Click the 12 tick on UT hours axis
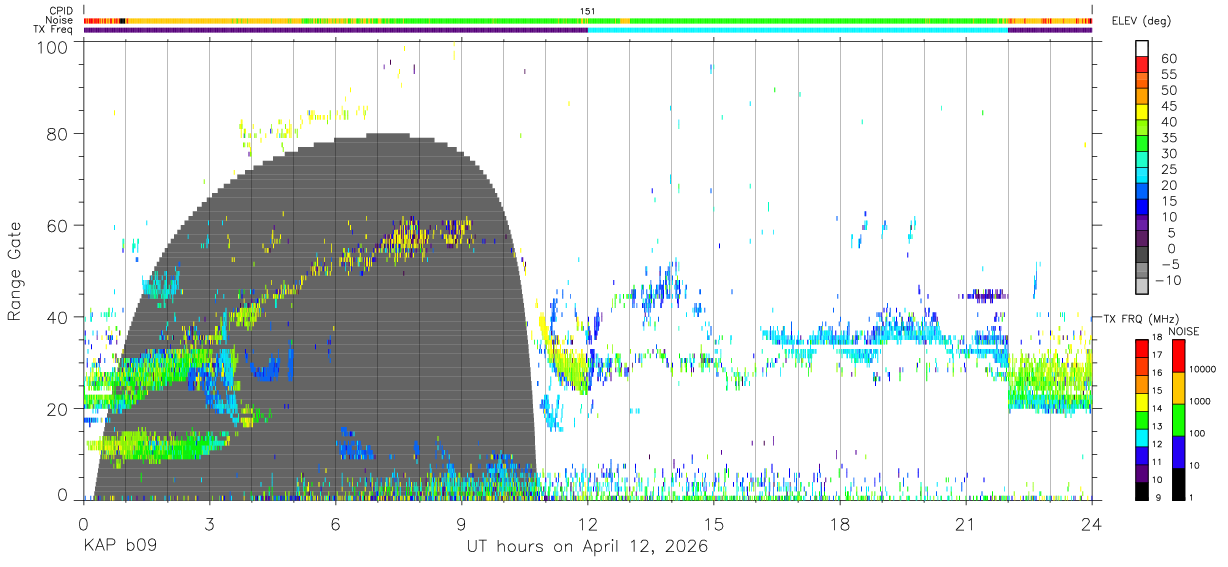Image resolution: width=1228 pixels, height=567 pixels. pos(588,524)
